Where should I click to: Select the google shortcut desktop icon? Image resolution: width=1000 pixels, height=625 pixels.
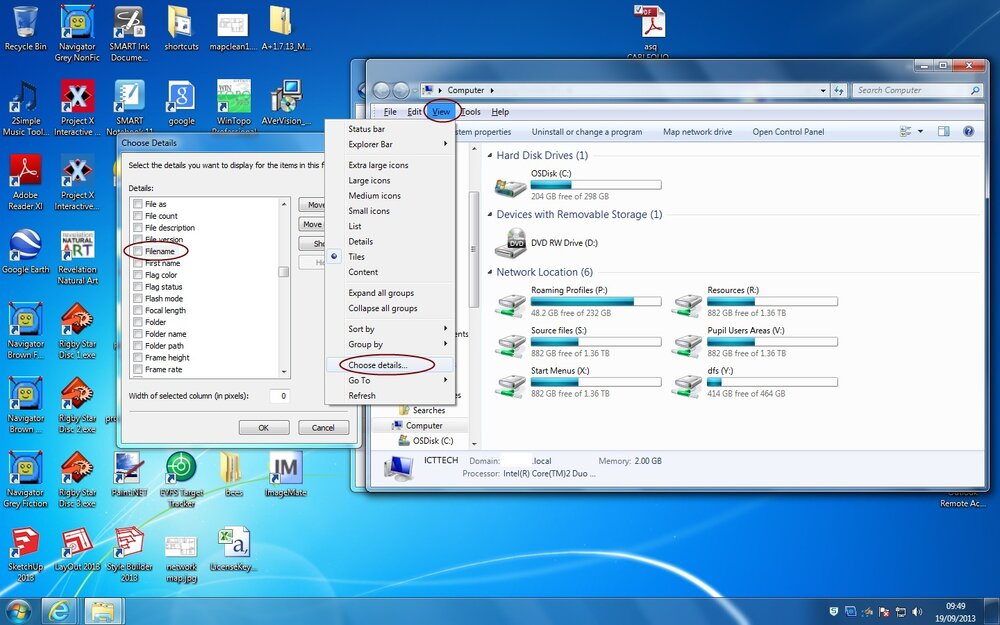(181, 103)
